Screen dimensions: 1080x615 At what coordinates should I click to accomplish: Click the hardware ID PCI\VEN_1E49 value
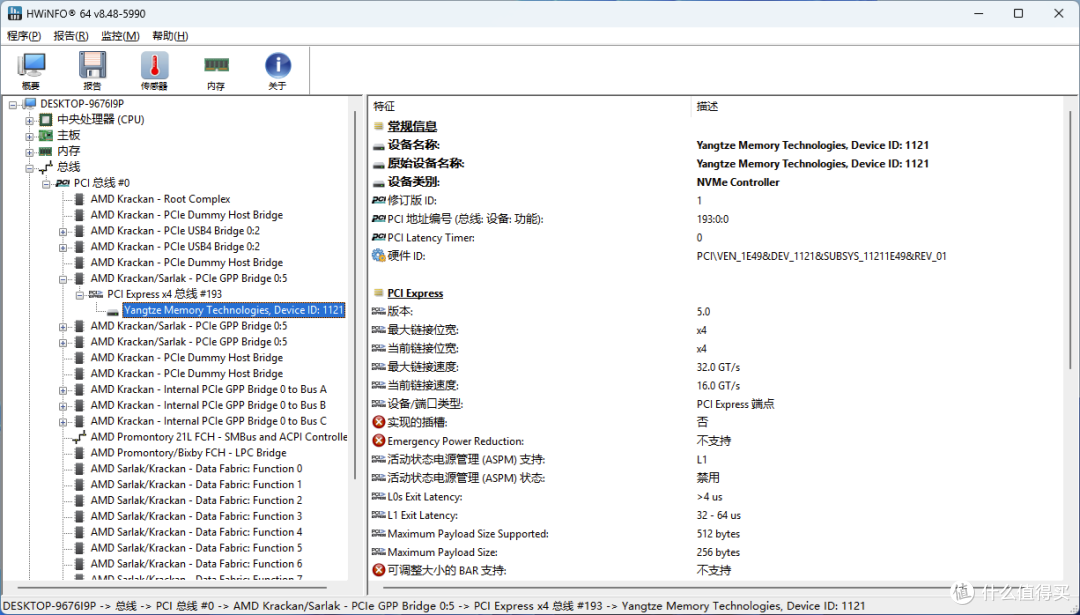coord(821,256)
